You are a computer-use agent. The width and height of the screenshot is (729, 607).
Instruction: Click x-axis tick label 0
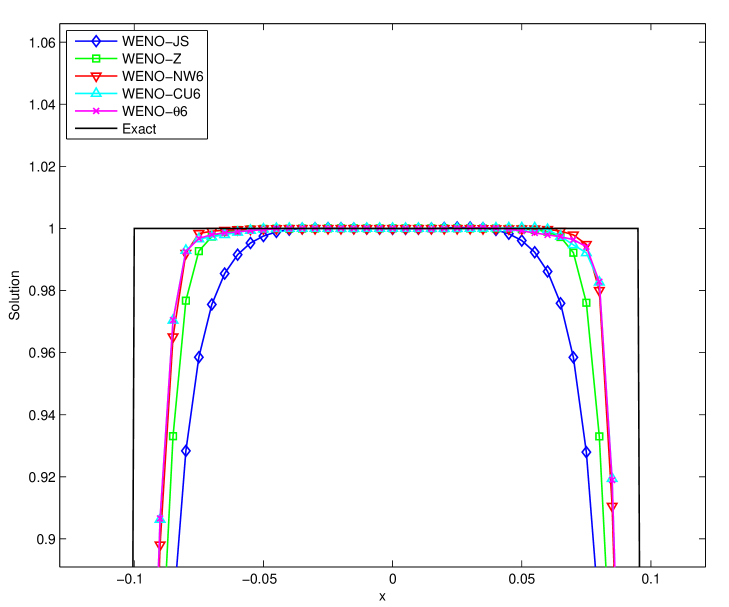[x=393, y=579]
